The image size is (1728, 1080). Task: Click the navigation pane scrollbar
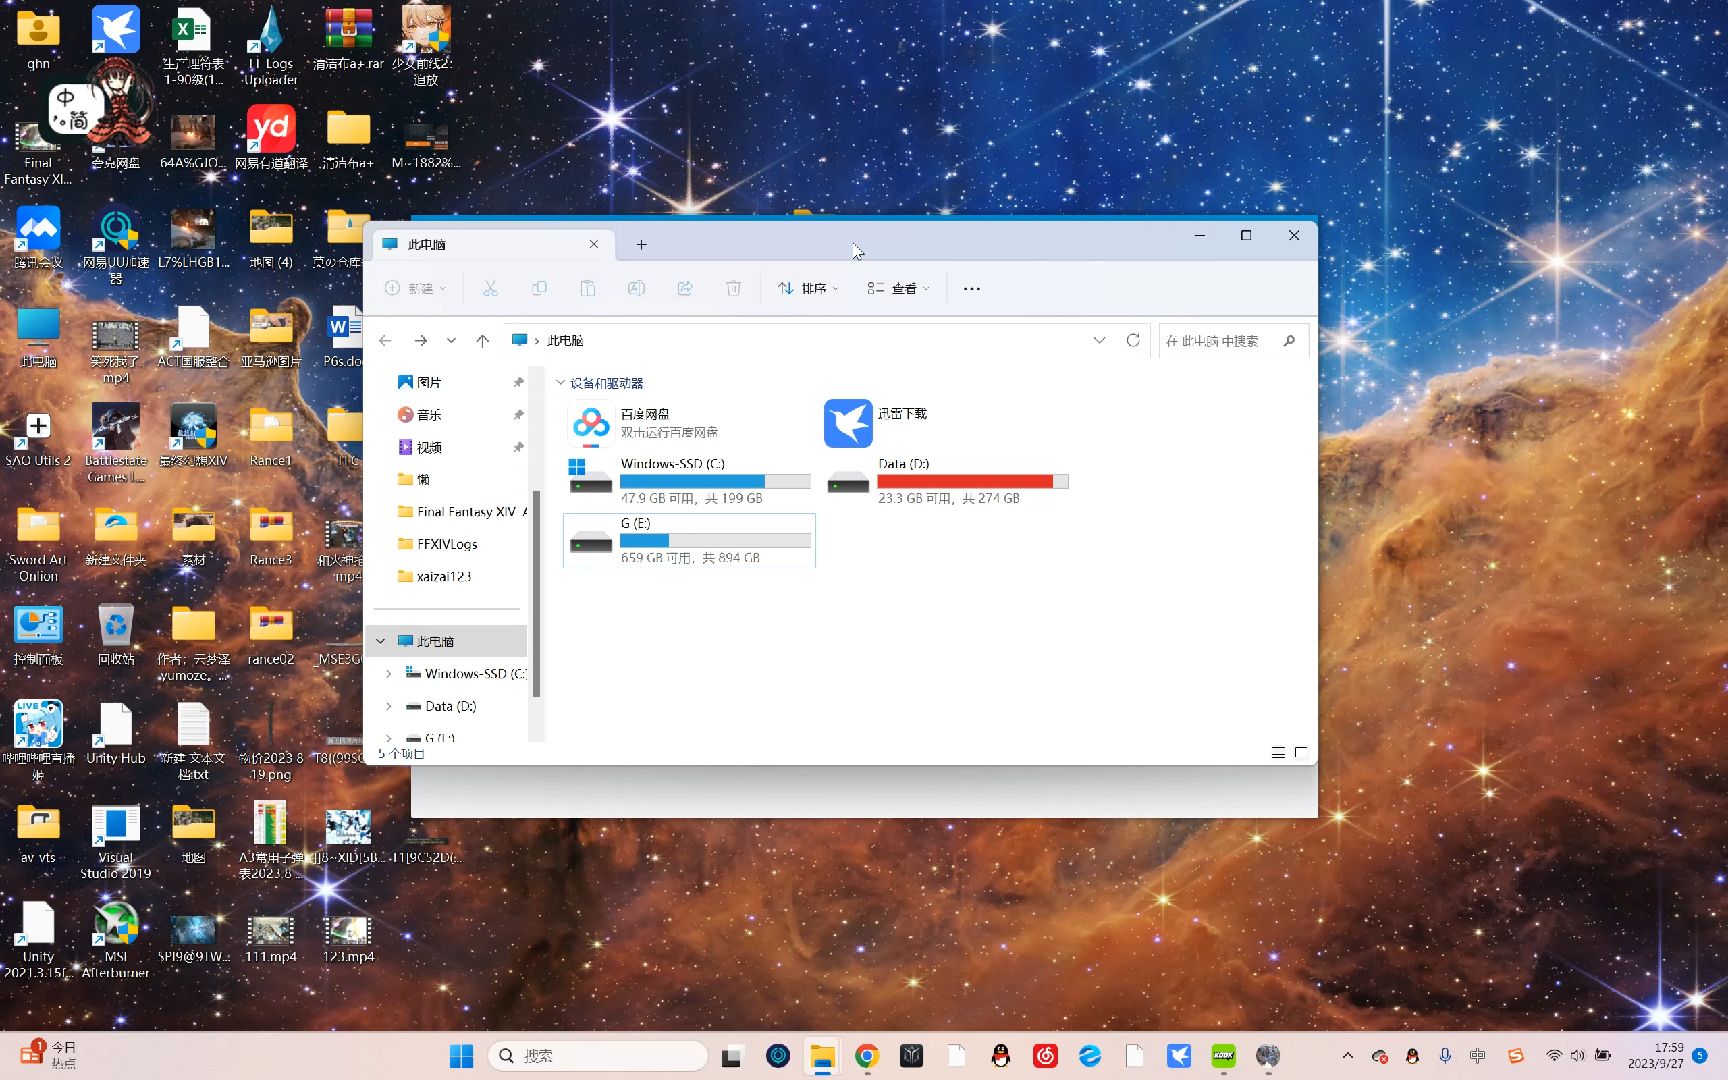[536, 594]
